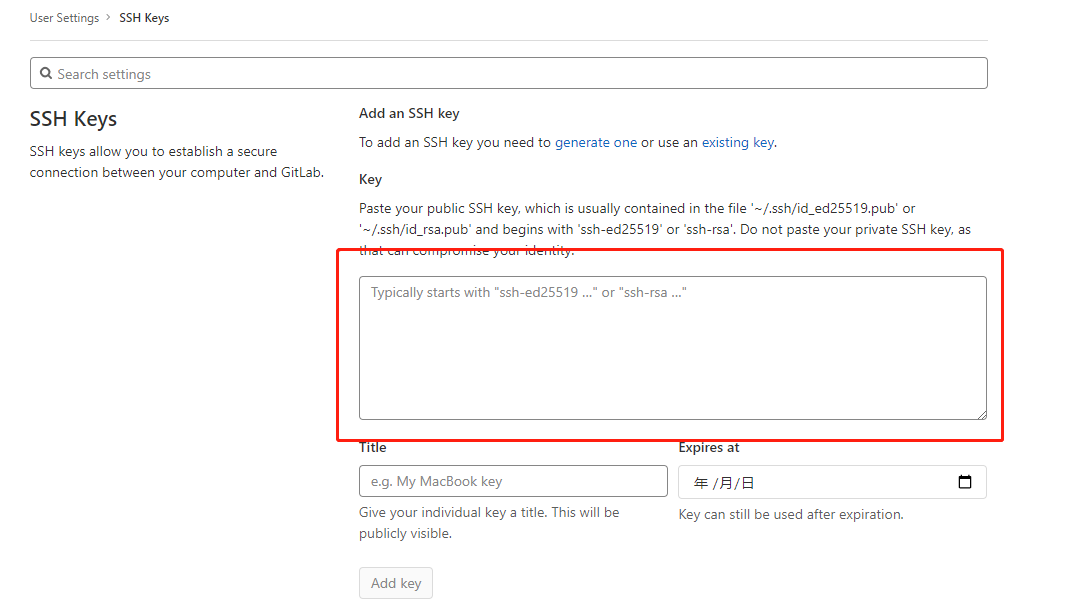Click the Title text field

pos(513,481)
